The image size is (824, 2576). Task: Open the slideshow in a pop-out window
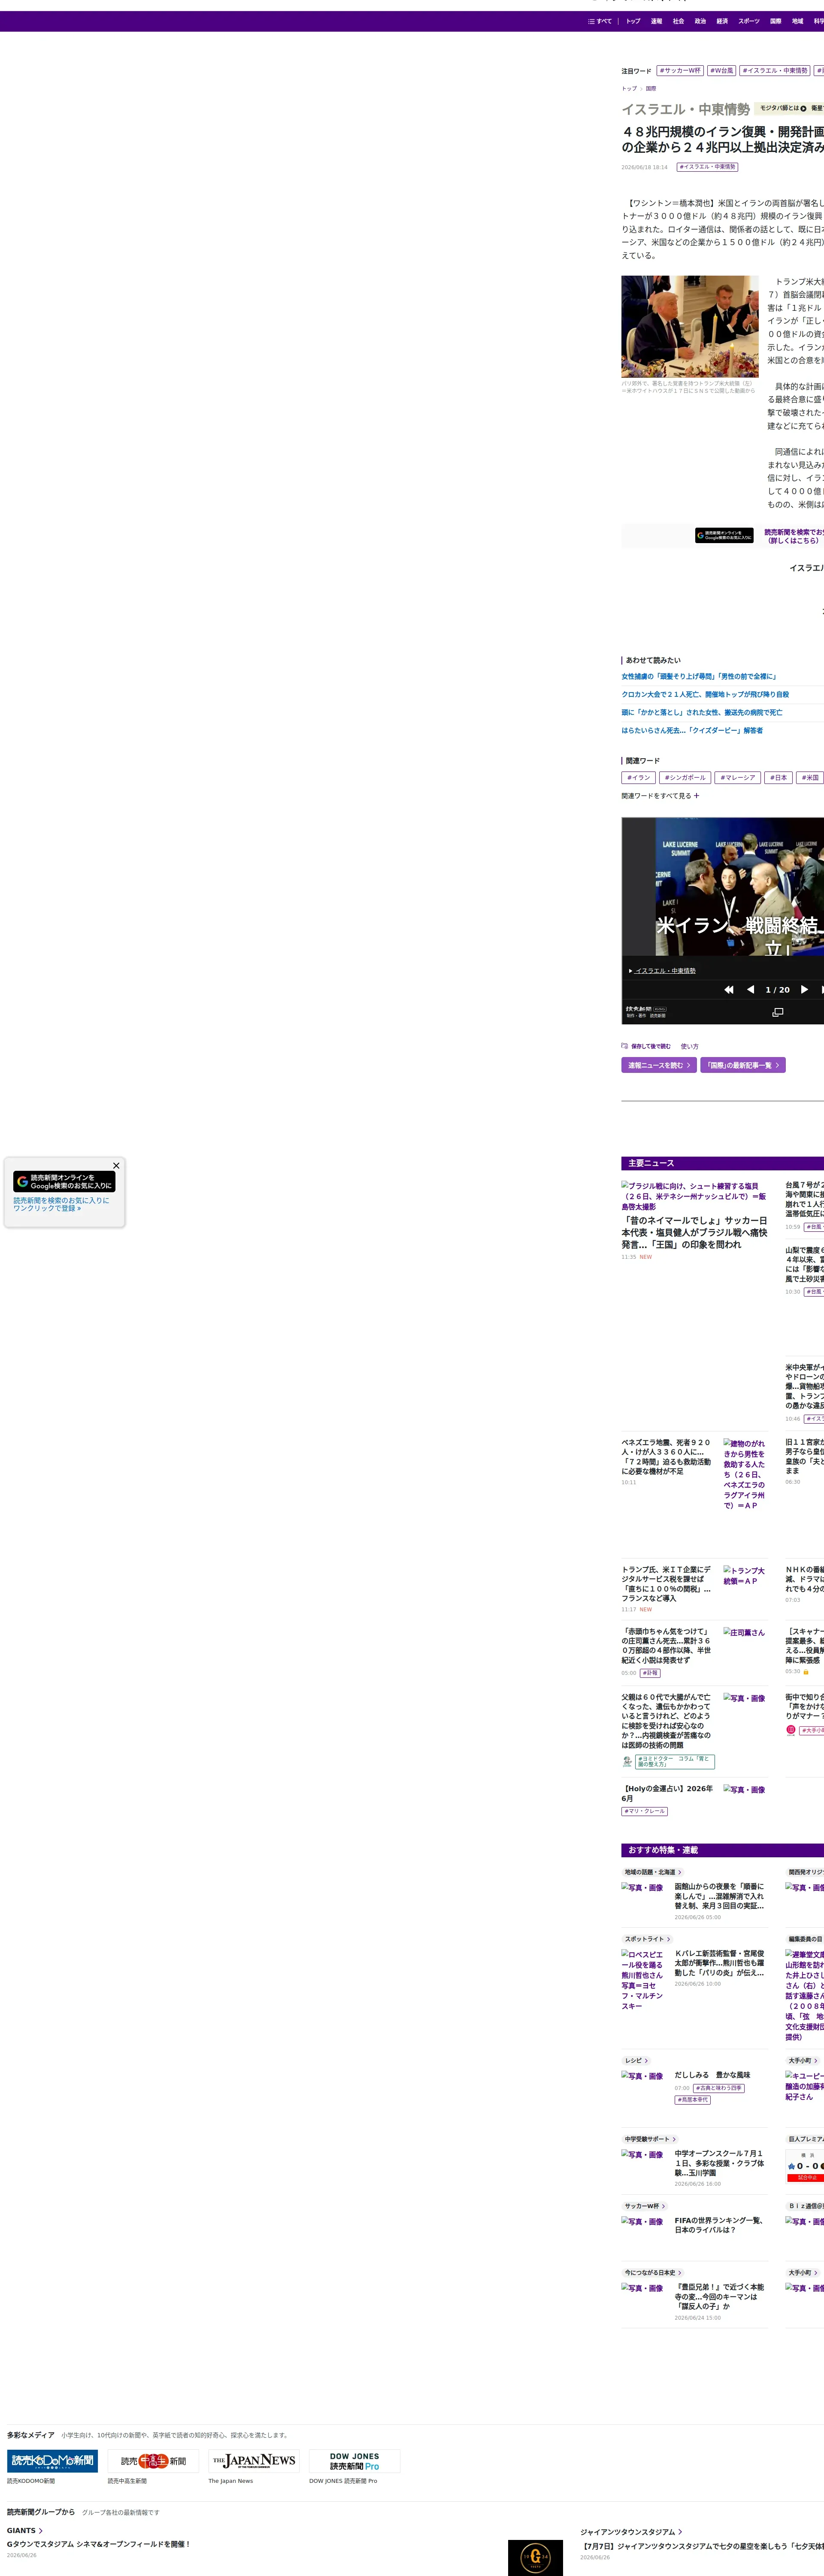click(x=778, y=1012)
